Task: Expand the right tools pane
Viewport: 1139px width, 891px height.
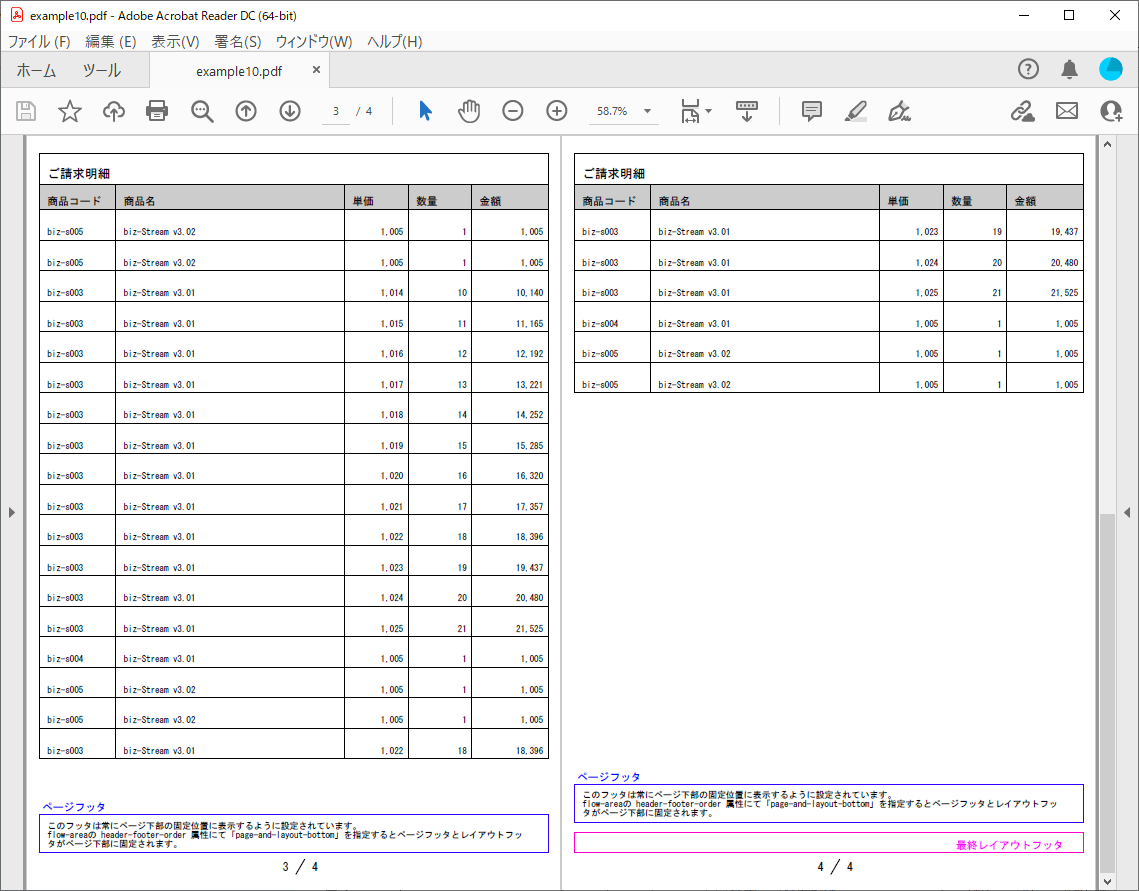Action: (1127, 513)
